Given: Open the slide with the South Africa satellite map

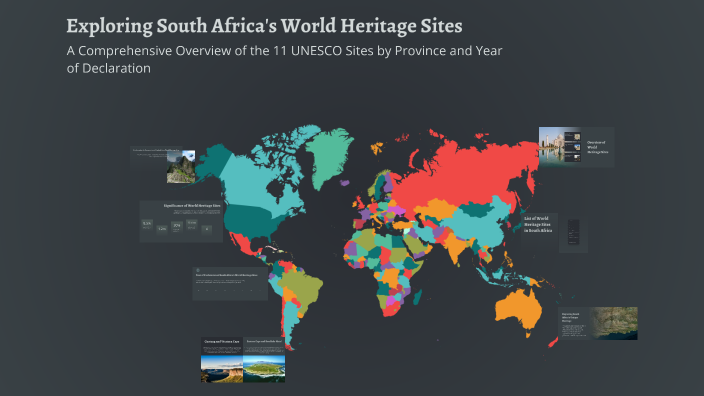Looking at the screenshot, I should click(598, 323).
